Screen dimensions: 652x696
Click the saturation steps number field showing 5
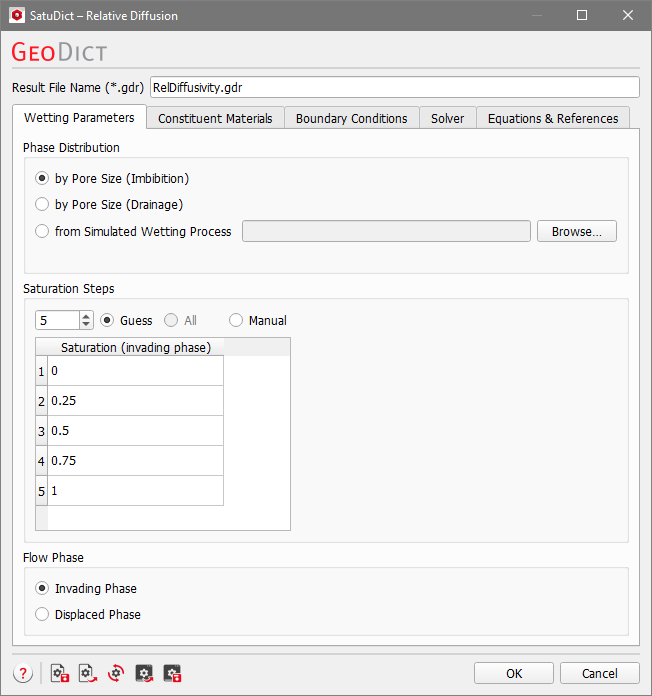click(58, 320)
